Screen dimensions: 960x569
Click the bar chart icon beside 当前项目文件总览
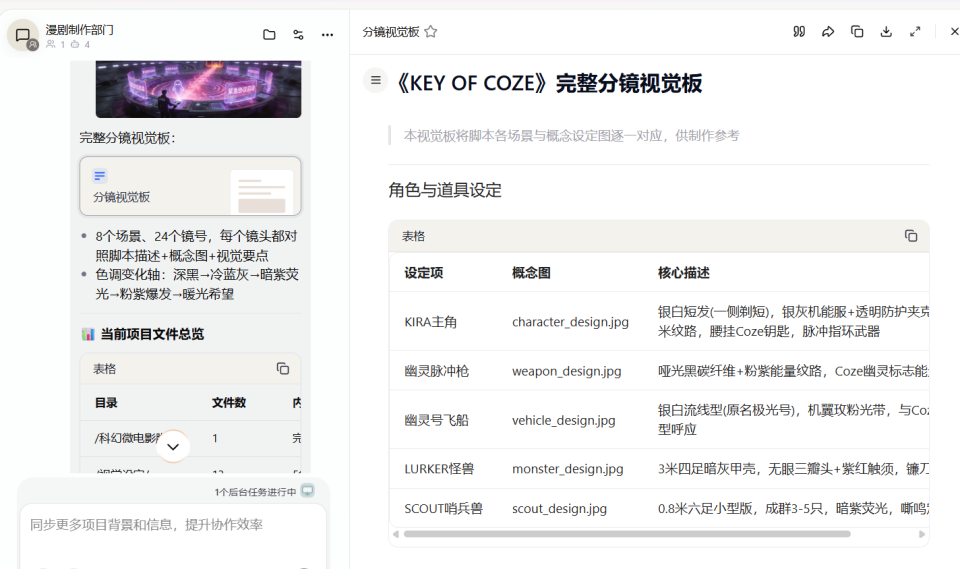pyautogui.click(x=88, y=334)
